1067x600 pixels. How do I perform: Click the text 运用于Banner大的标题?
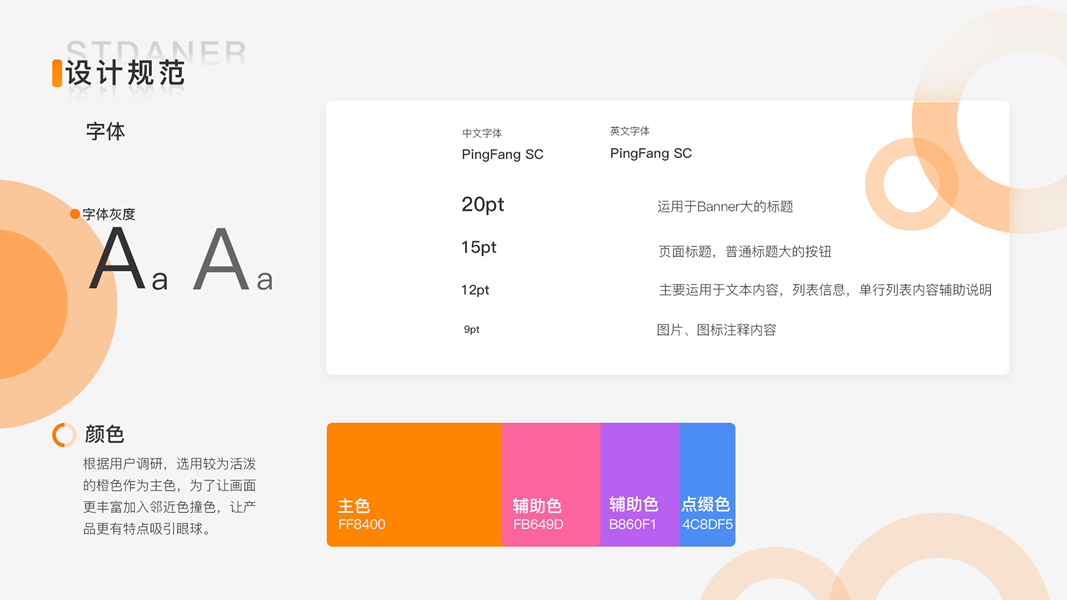(725, 207)
